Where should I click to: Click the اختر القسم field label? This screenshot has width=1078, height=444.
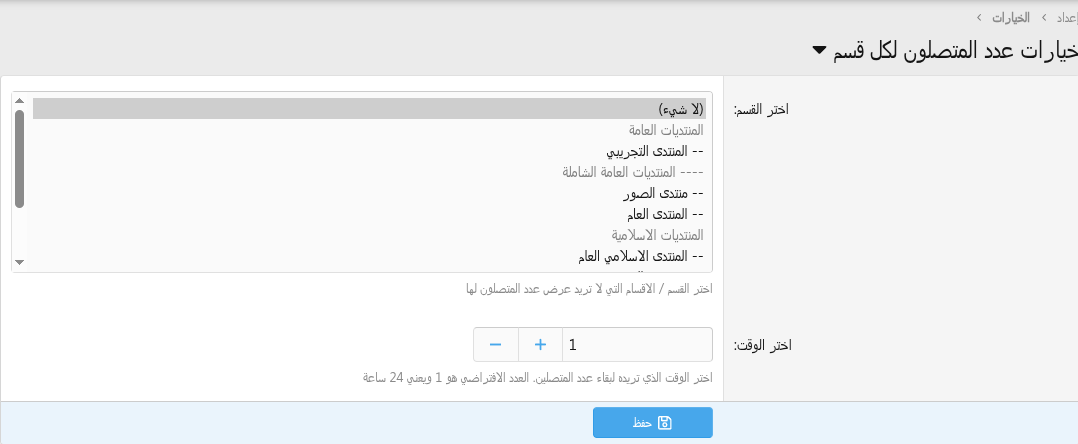point(762,108)
